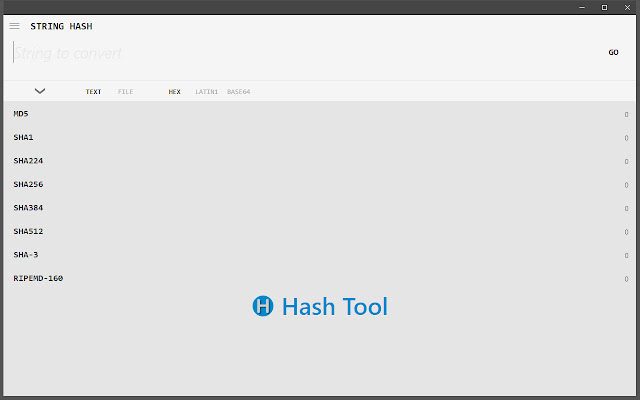
Task: Expand the options chevron below input
Action: point(40,91)
